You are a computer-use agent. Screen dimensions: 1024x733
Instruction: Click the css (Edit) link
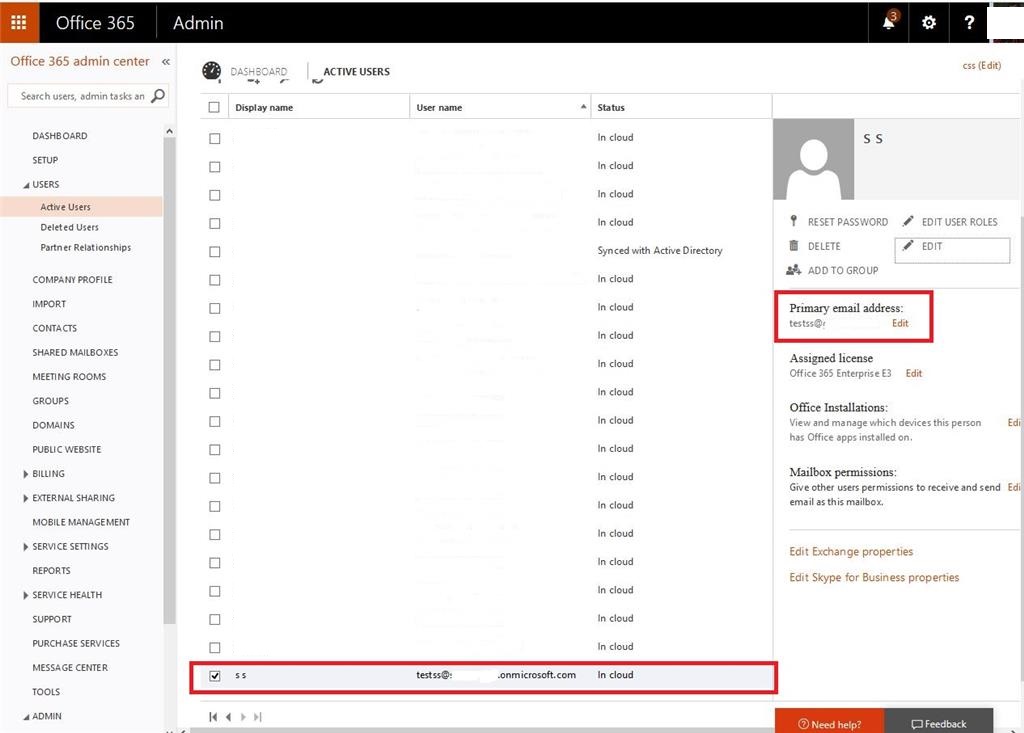(x=982, y=65)
